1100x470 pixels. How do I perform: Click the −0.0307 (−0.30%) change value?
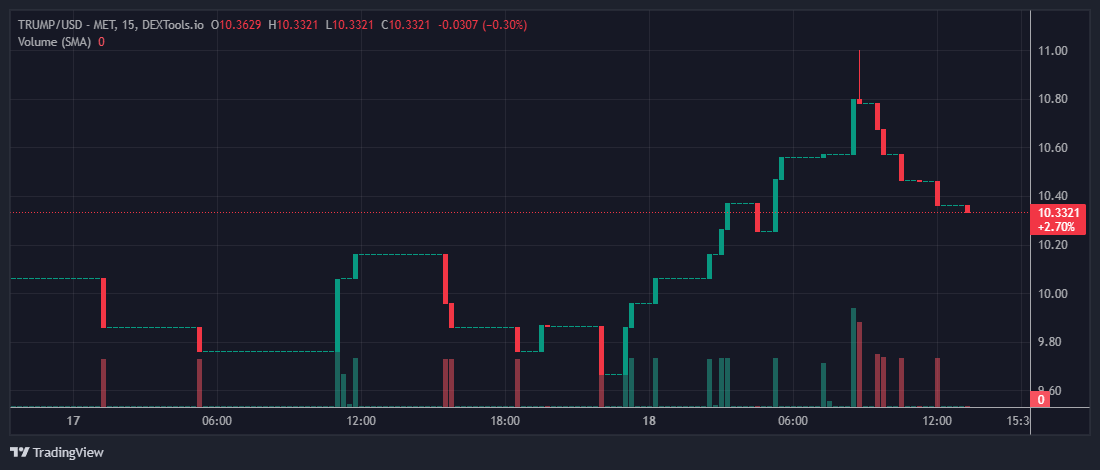tap(483, 24)
